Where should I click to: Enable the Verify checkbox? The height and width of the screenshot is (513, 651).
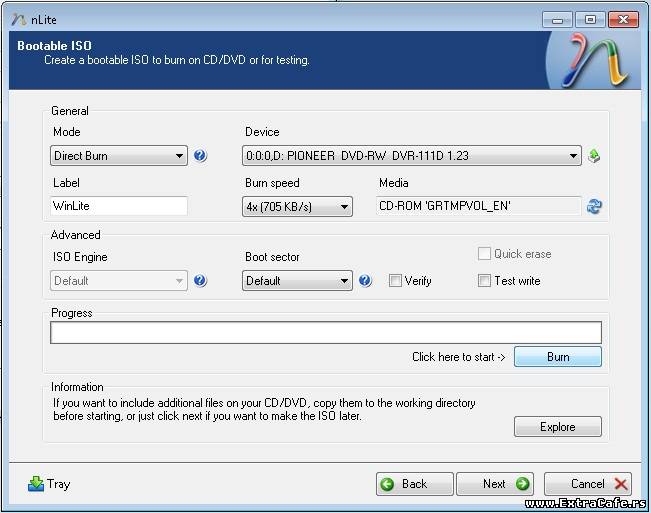[395, 281]
